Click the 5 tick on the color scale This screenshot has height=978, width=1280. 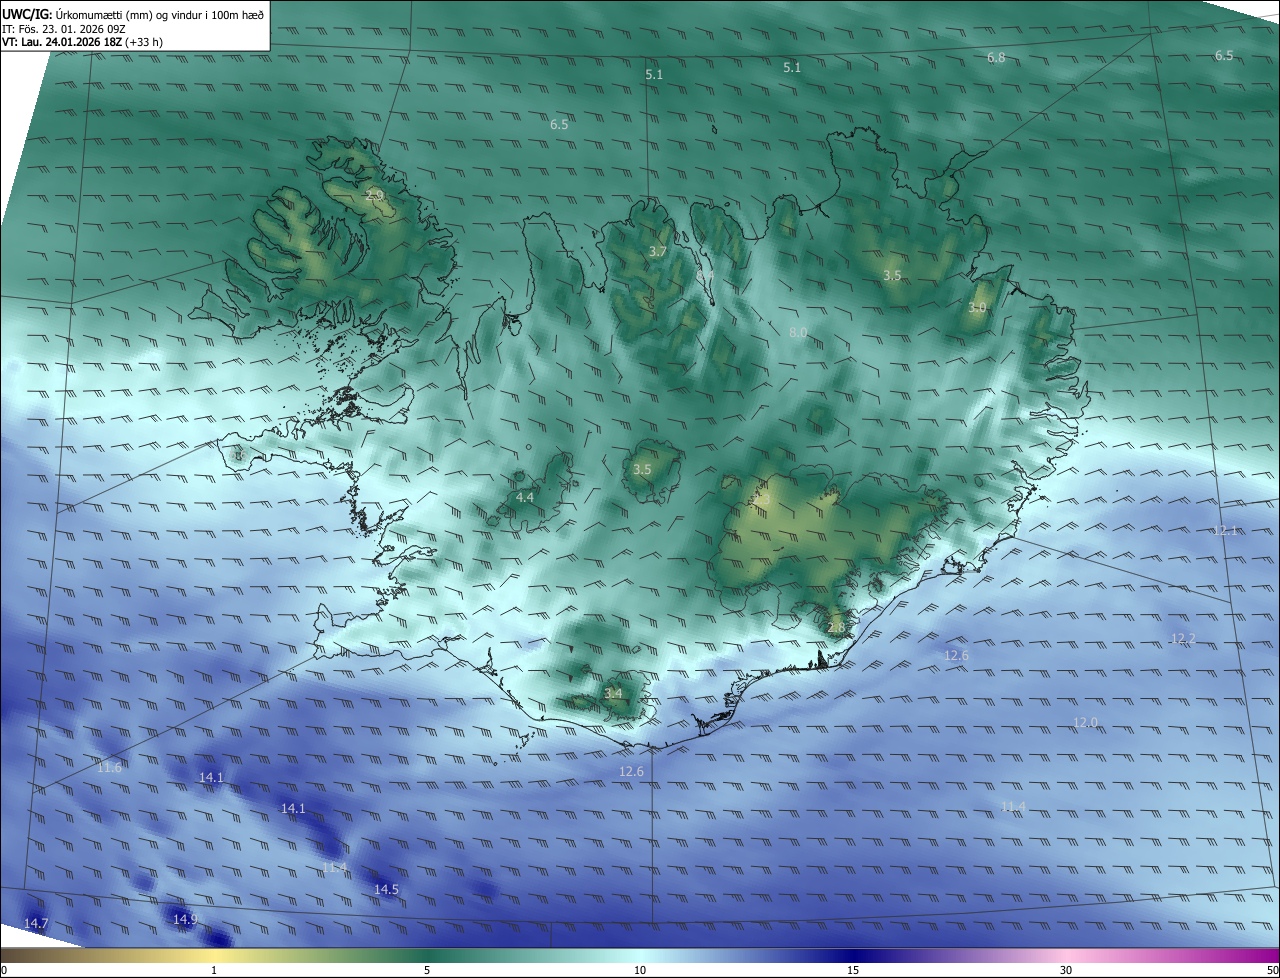(427, 970)
